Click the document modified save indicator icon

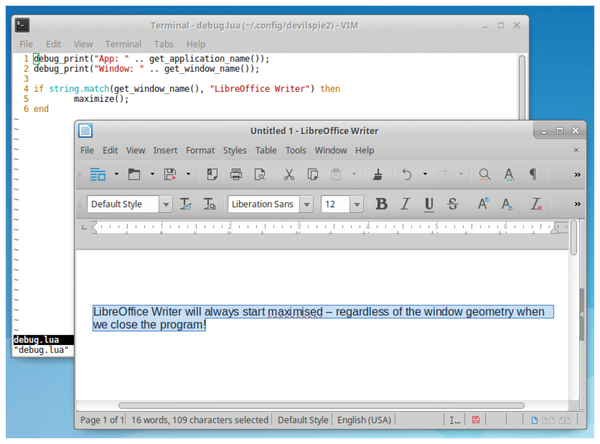click(x=476, y=420)
